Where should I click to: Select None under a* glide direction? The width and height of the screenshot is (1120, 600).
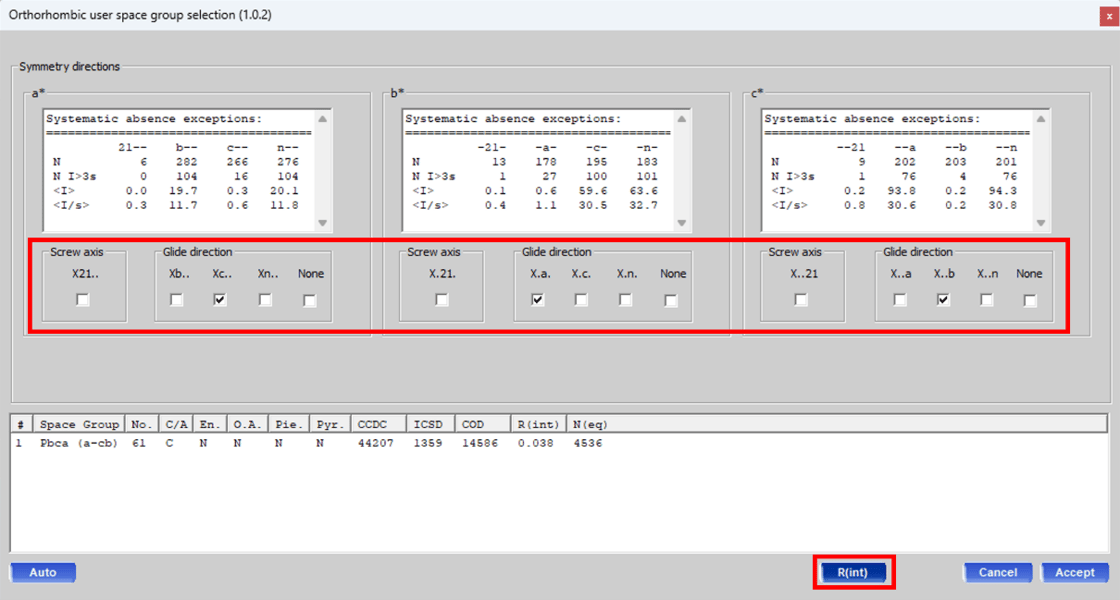[x=310, y=300]
